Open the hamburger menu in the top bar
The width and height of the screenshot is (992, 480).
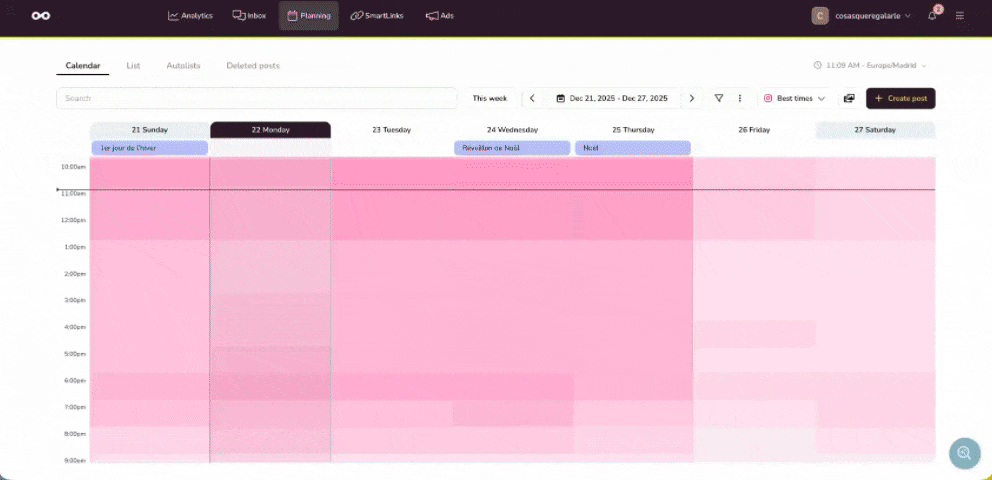[x=960, y=16]
